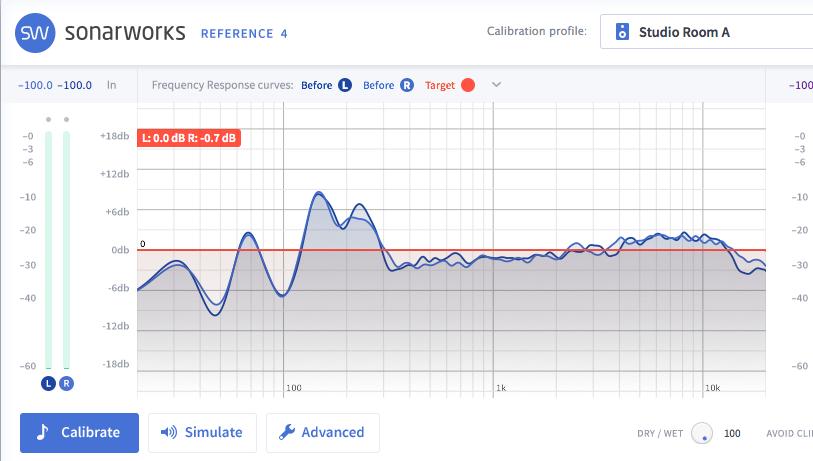This screenshot has width=813, height=461.
Task: Click the Dry/Wet knob
Action: coord(702,433)
